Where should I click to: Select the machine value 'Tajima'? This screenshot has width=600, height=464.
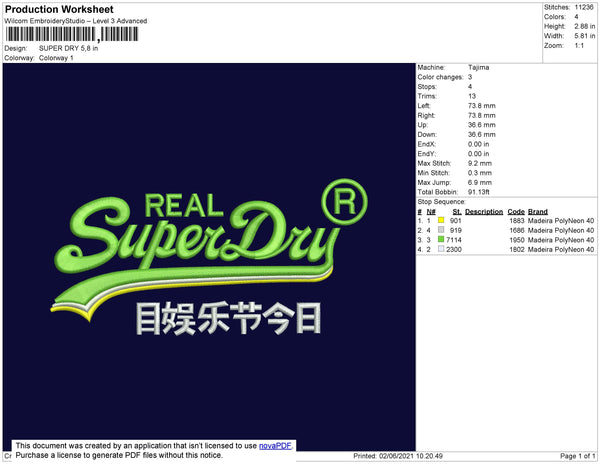[478, 67]
